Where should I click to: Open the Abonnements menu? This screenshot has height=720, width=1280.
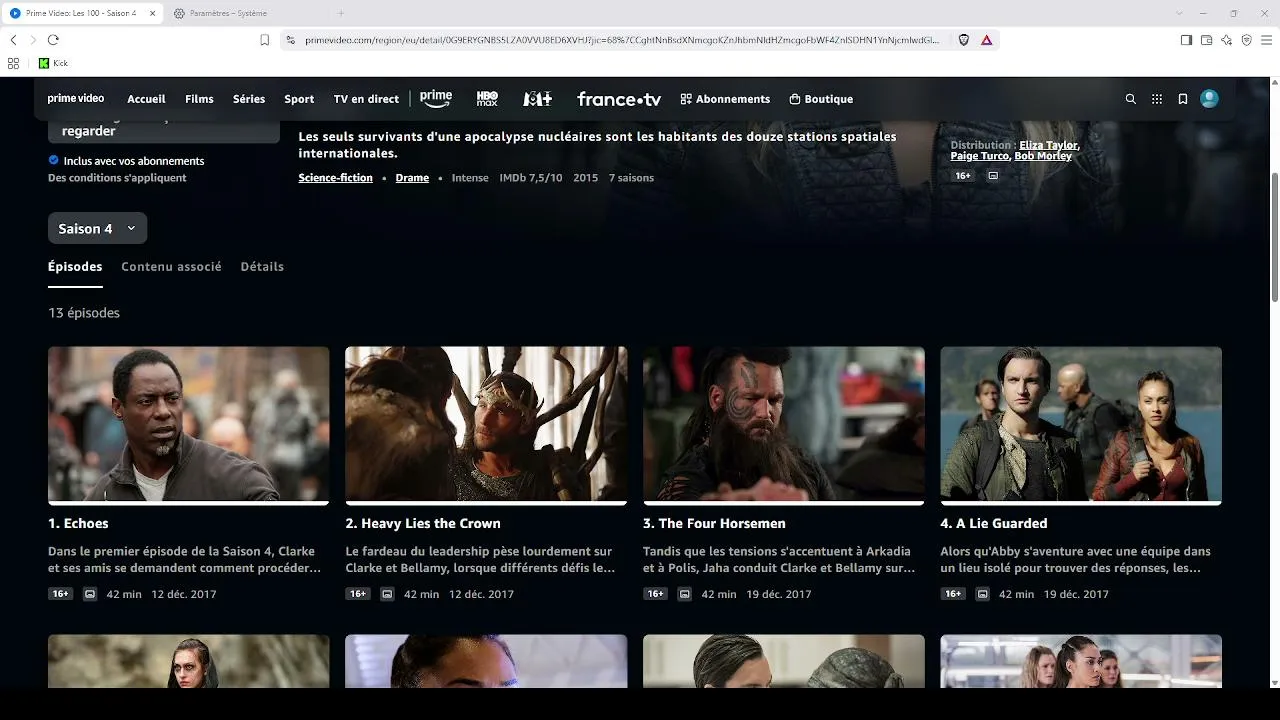pos(725,99)
